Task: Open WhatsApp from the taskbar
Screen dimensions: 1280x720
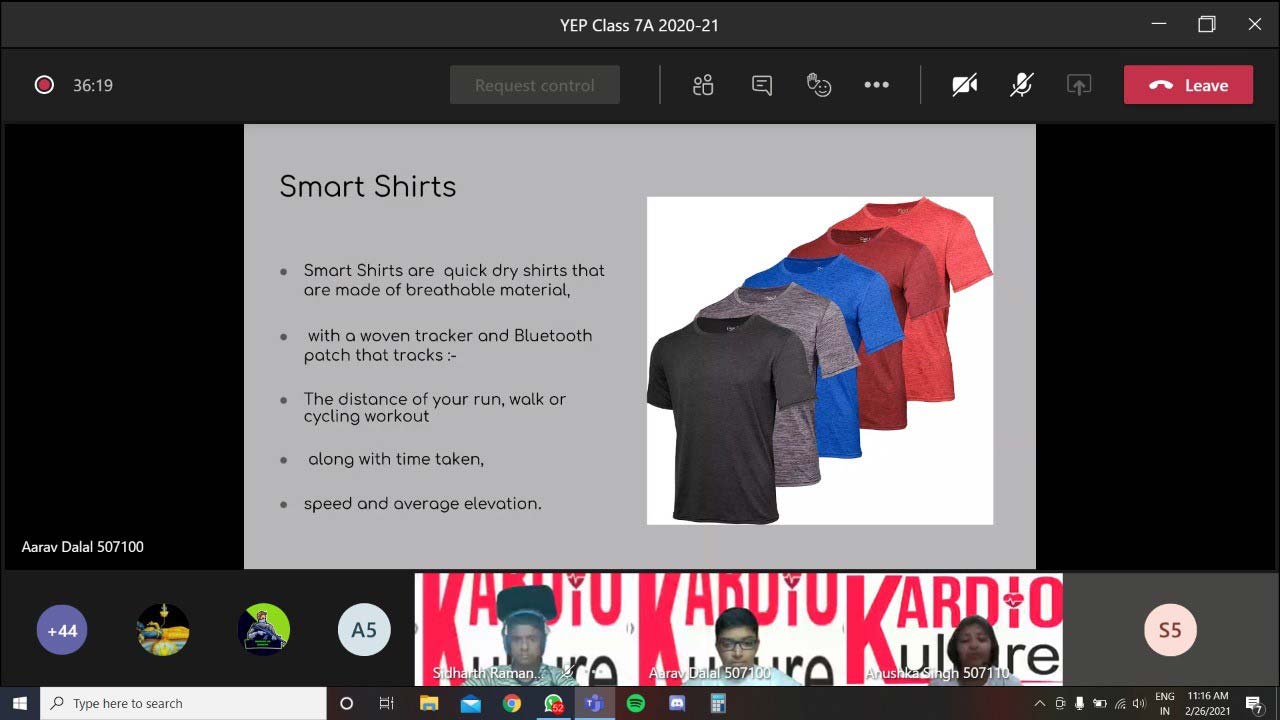Action: (x=553, y=703)
